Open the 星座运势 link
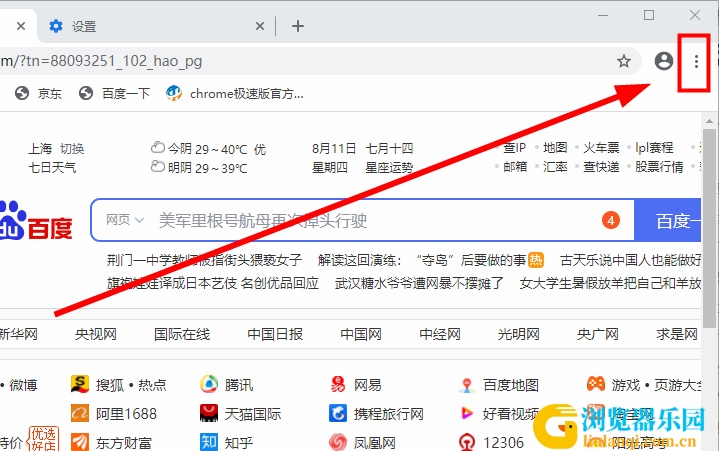 [x=389, y=167]
